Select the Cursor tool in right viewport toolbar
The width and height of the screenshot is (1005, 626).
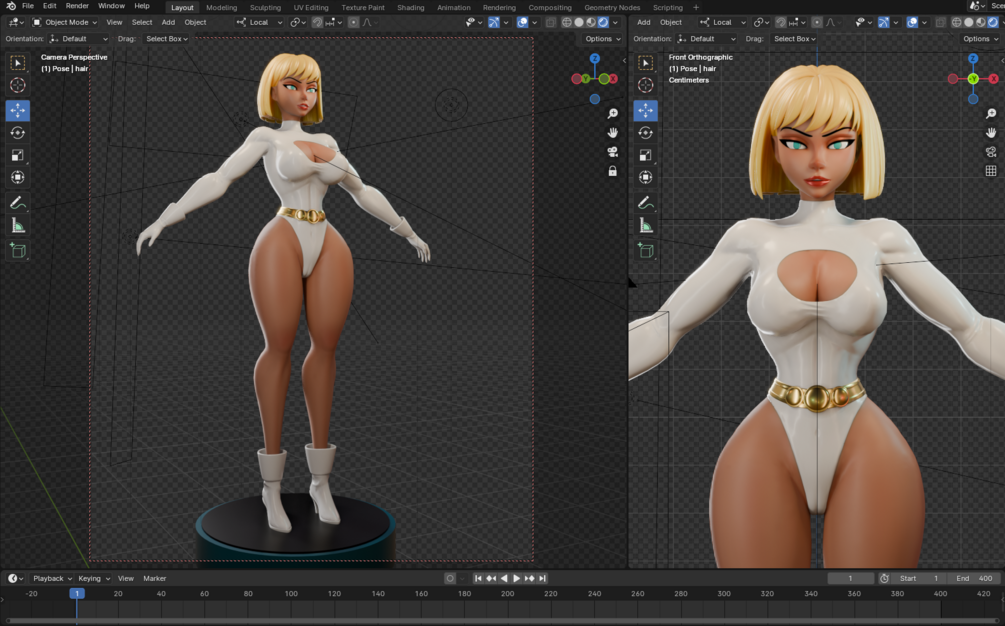pyautogui.click(x=645, y=85)
